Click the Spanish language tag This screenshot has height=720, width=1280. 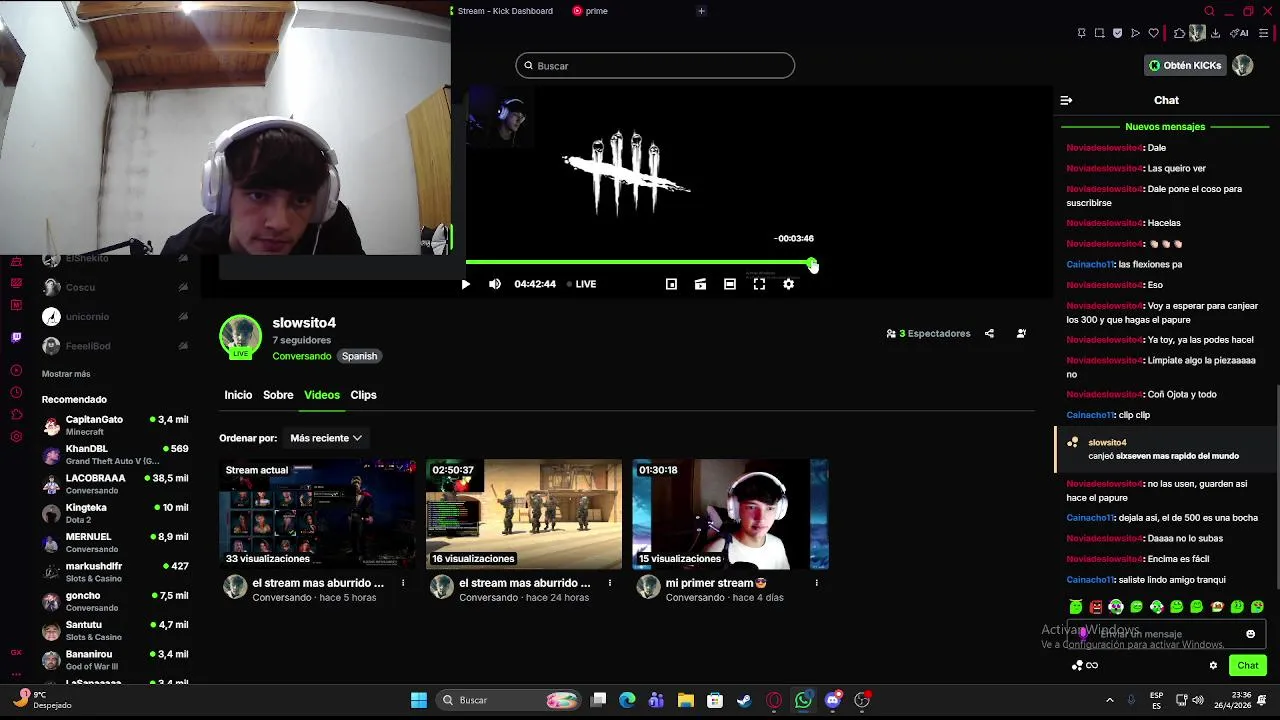[359, 356]
